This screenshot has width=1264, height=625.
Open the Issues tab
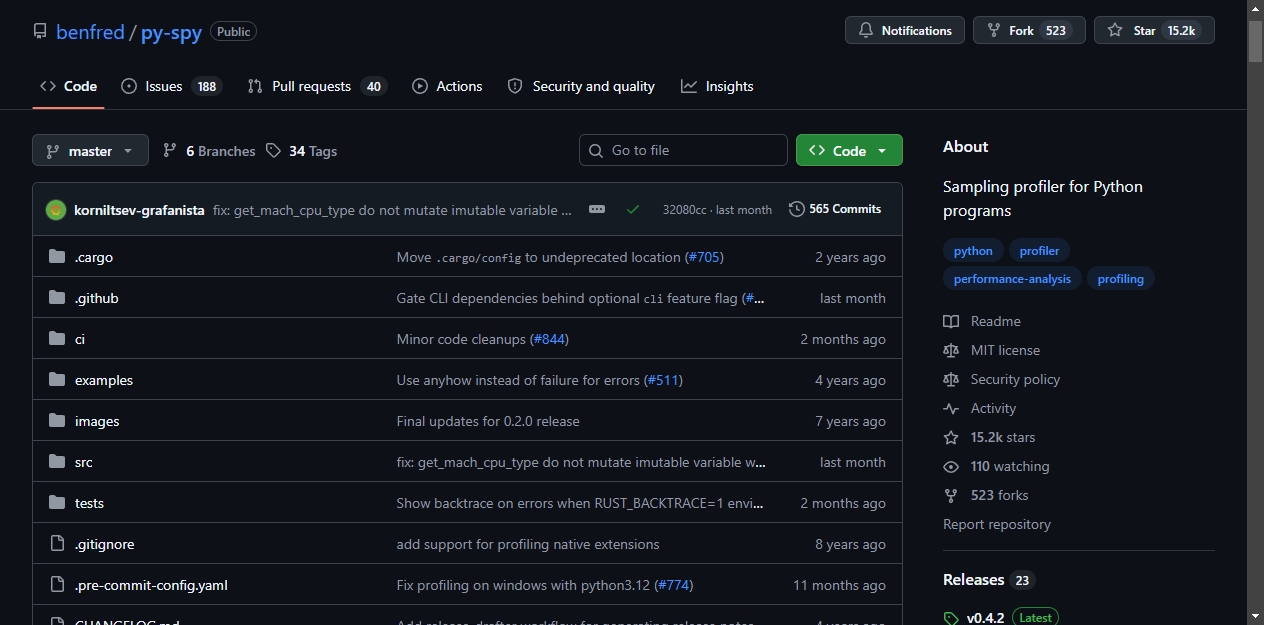[x=171, y=86]
